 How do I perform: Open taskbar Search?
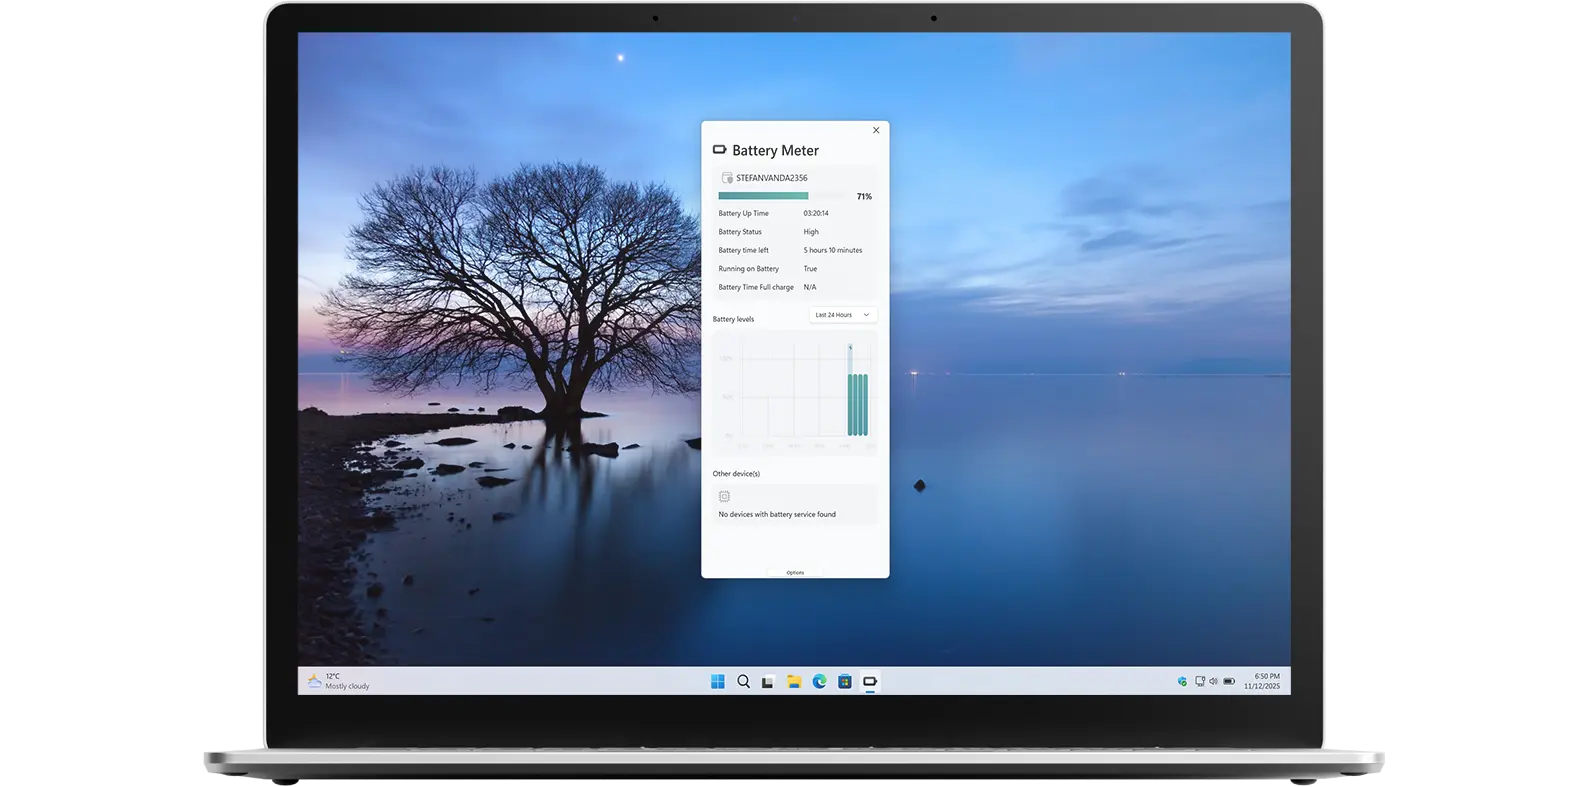[x=743, y=682]
